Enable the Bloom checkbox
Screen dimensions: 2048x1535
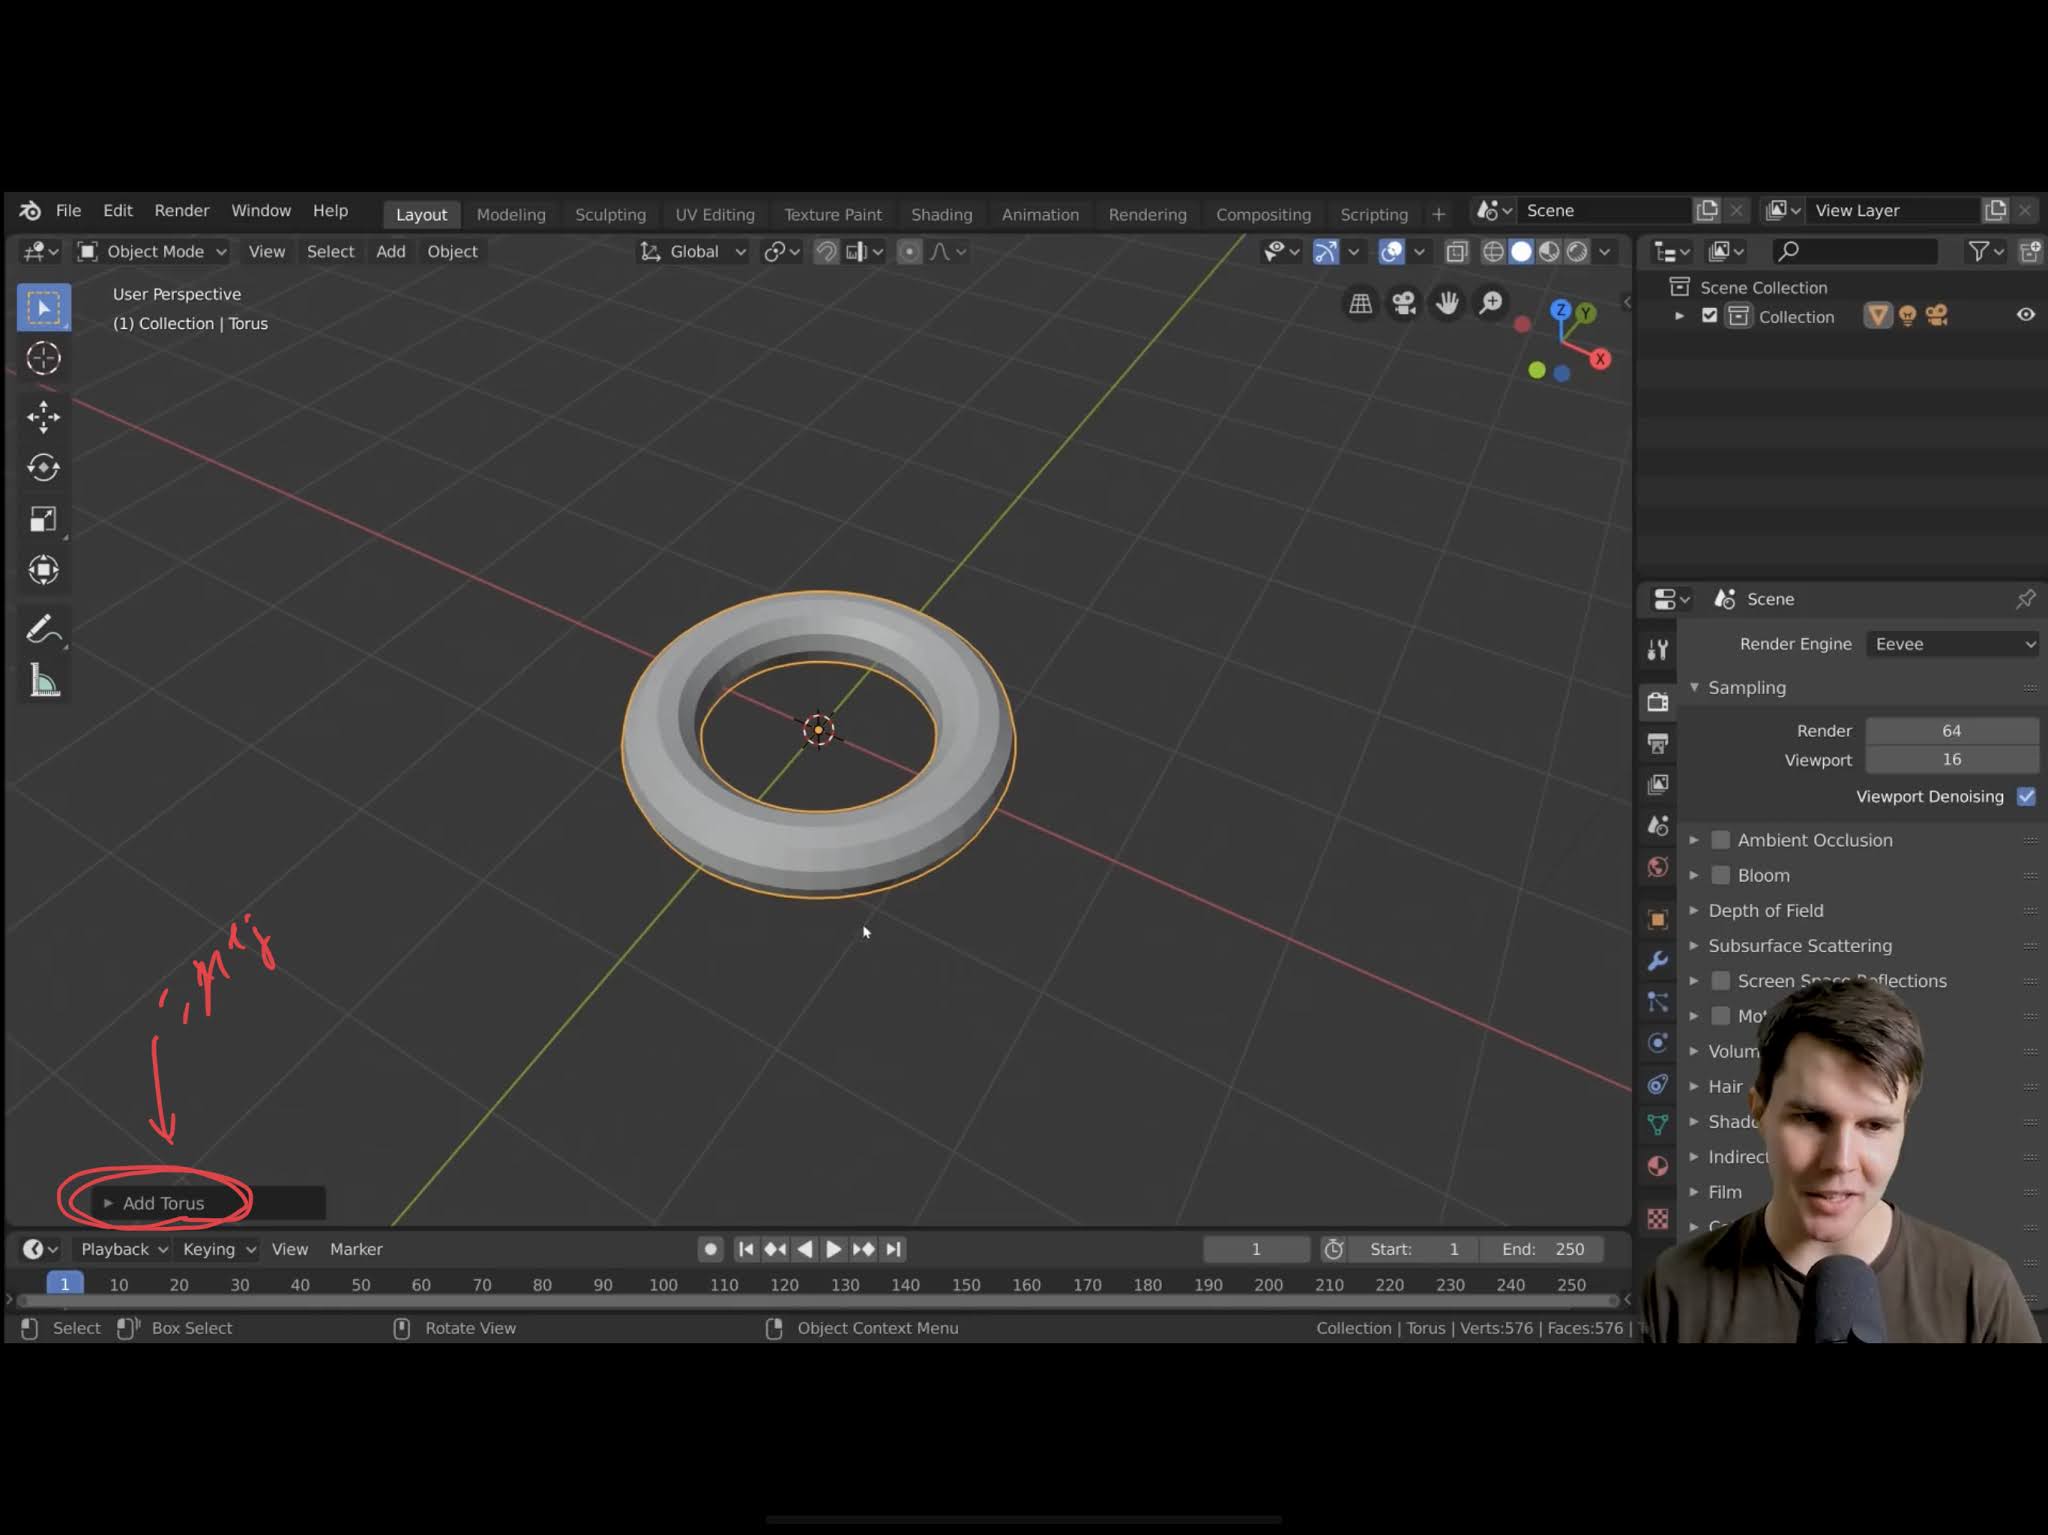pos(1720,875)
